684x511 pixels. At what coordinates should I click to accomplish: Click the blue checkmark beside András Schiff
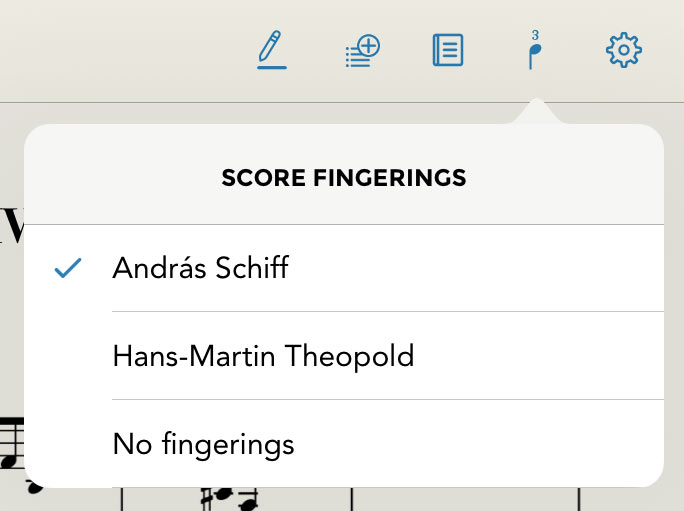point(68,268)
